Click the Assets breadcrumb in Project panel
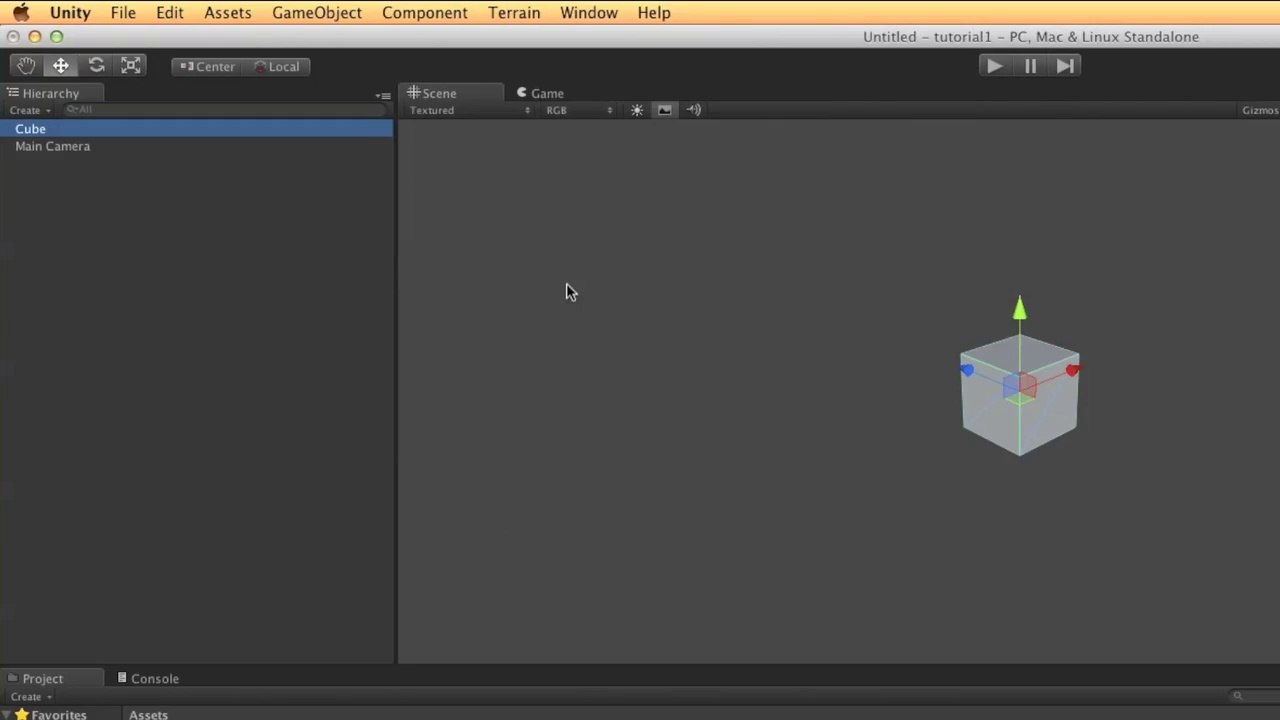The image size is (1280, 720). (148, 715)
